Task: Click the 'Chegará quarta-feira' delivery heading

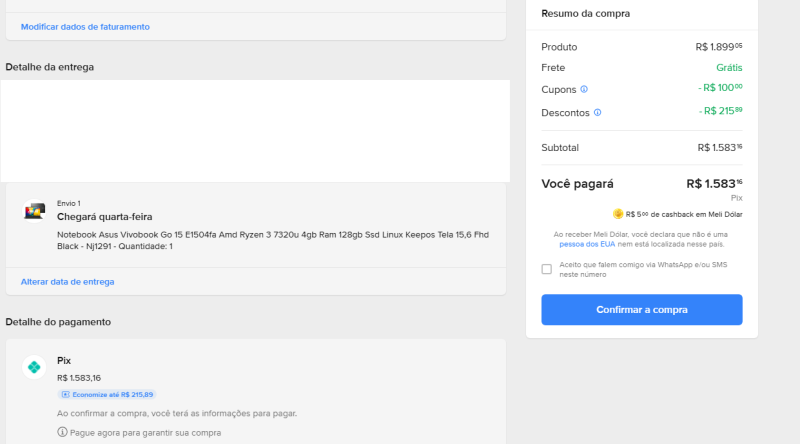Action: click(105, 216)
